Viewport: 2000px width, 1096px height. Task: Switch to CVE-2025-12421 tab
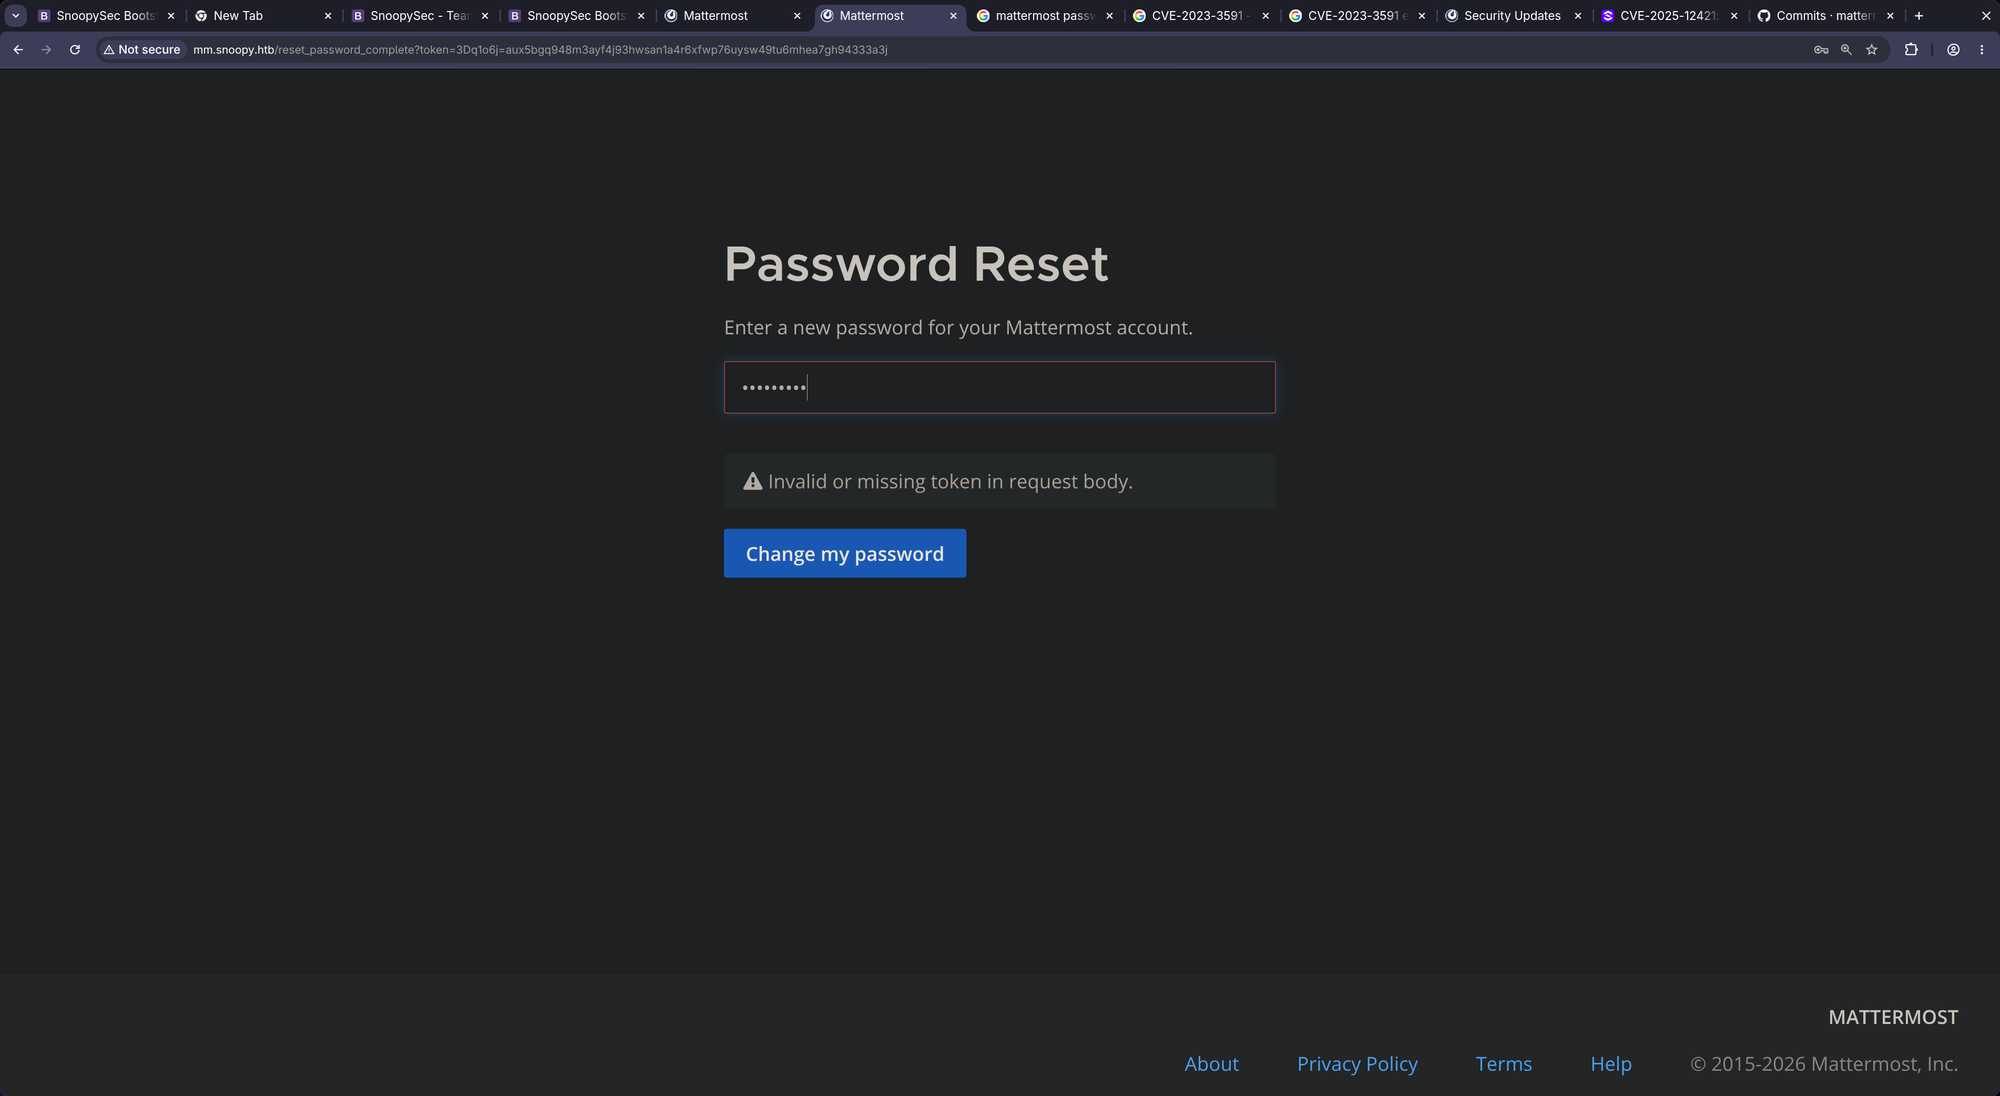(x=1668, y=16)
